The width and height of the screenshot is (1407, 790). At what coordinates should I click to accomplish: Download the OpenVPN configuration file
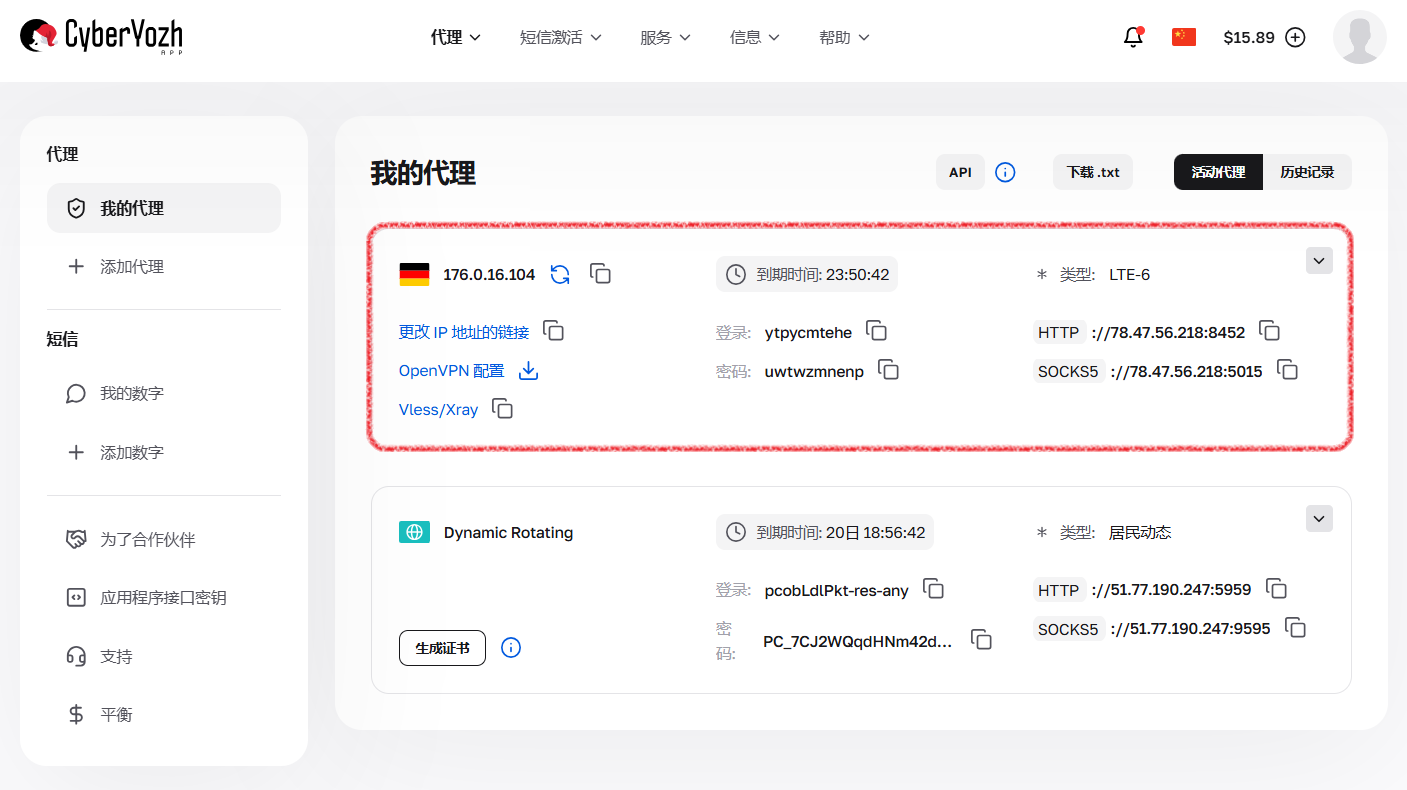point(528,370)
